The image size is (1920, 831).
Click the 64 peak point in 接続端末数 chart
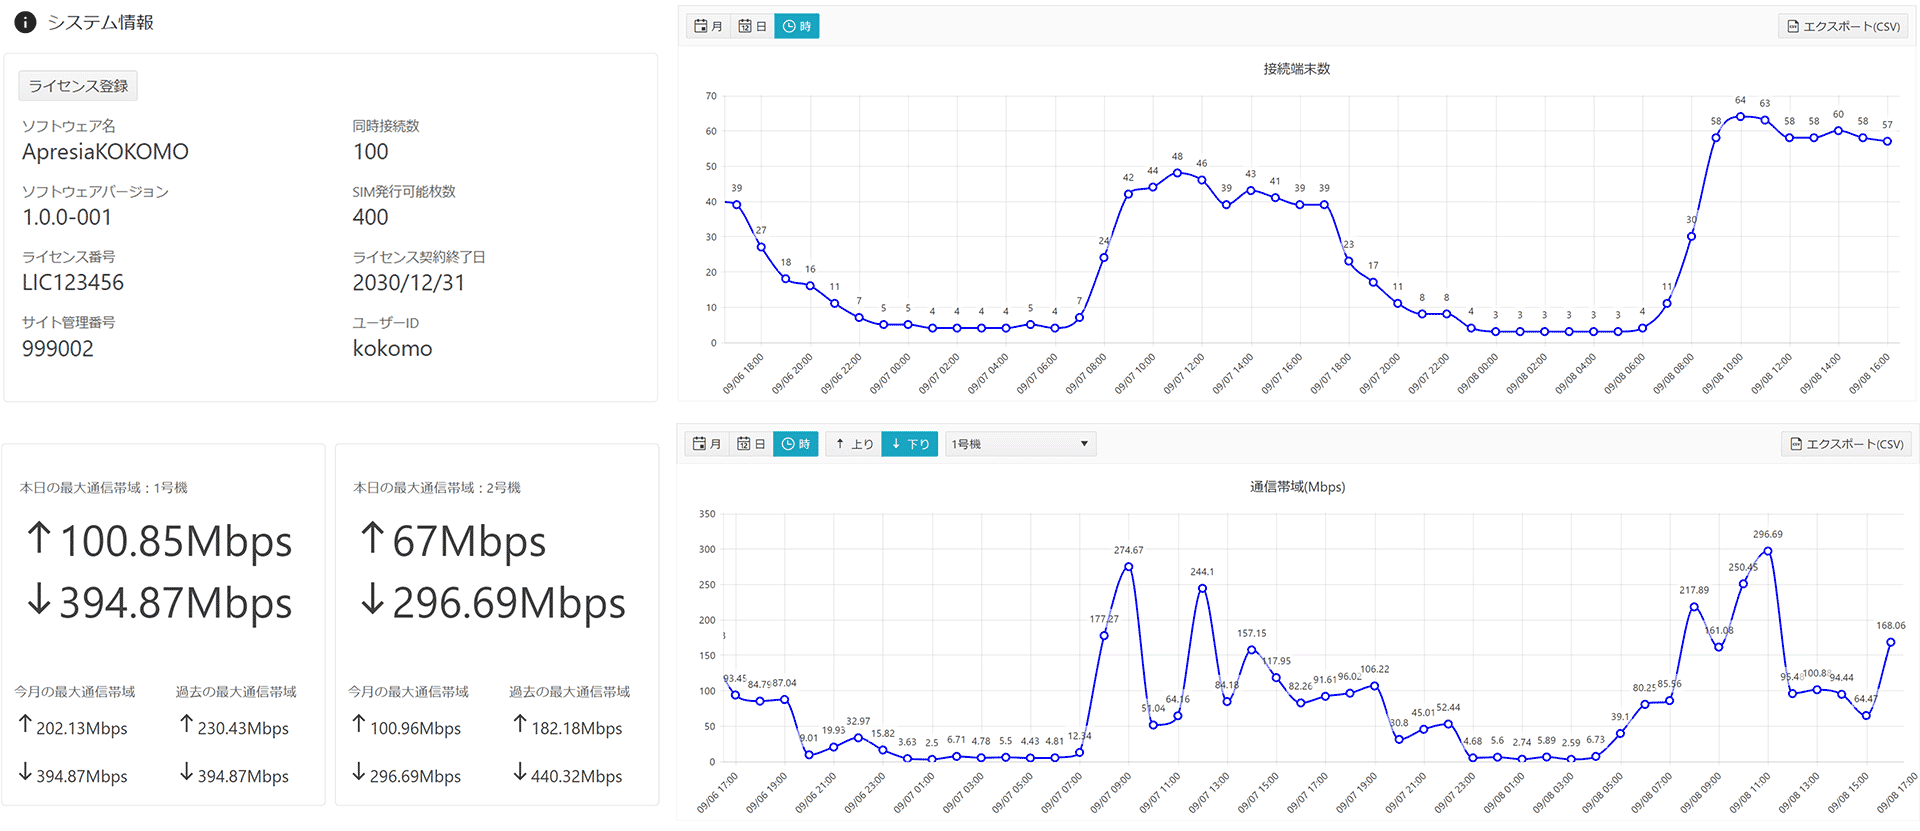[x=1740, y=117]
